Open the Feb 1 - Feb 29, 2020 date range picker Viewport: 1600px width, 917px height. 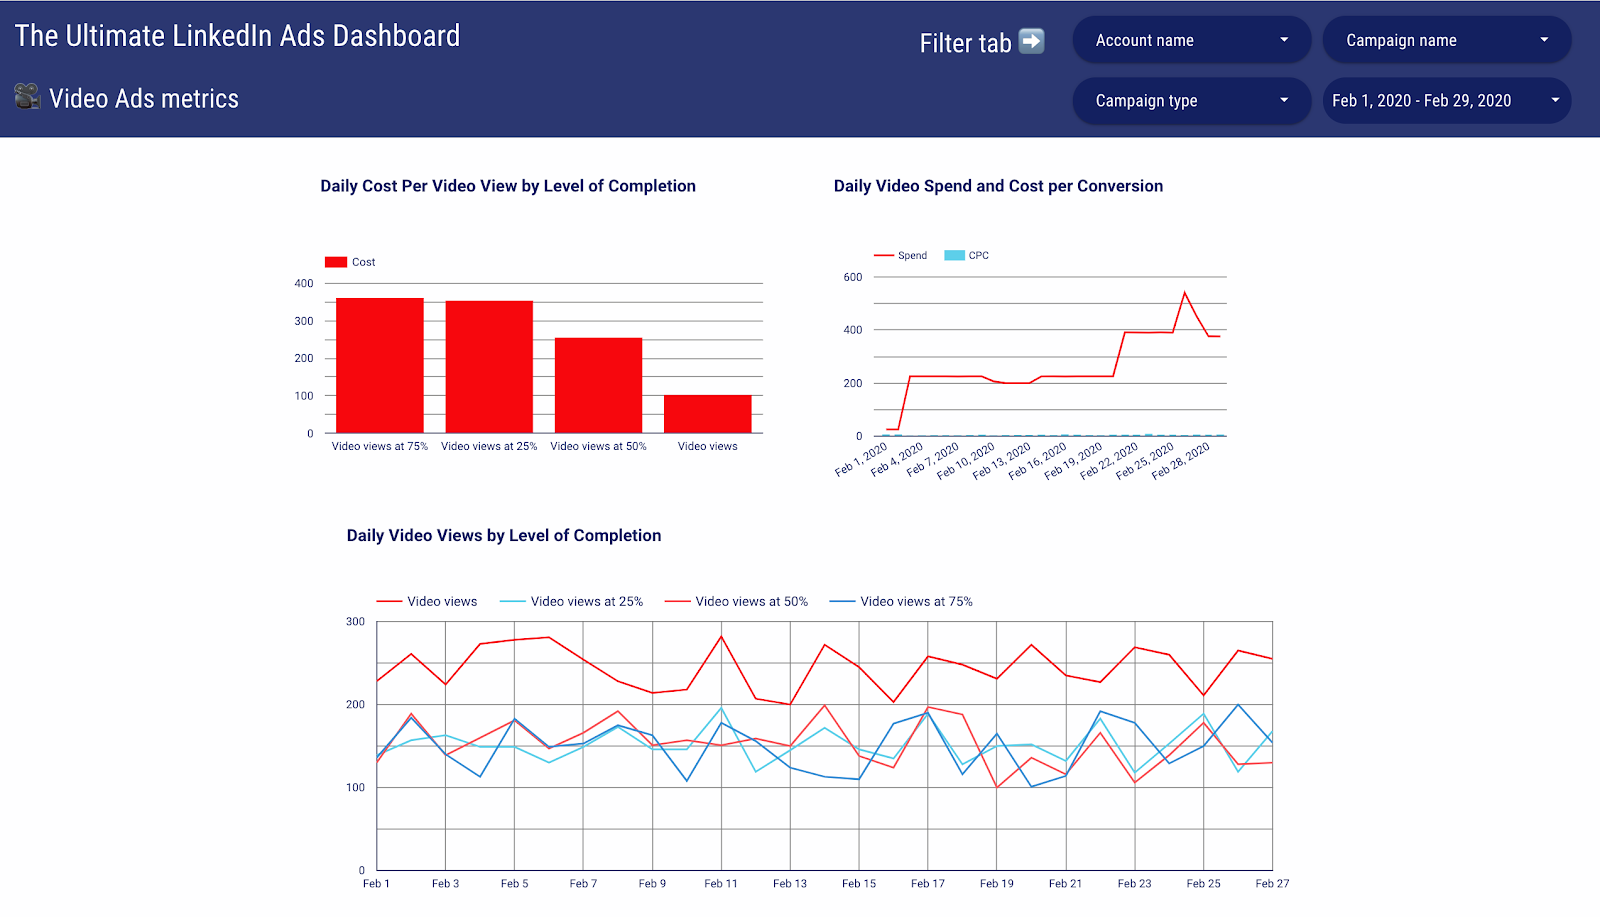point(1446,101)
